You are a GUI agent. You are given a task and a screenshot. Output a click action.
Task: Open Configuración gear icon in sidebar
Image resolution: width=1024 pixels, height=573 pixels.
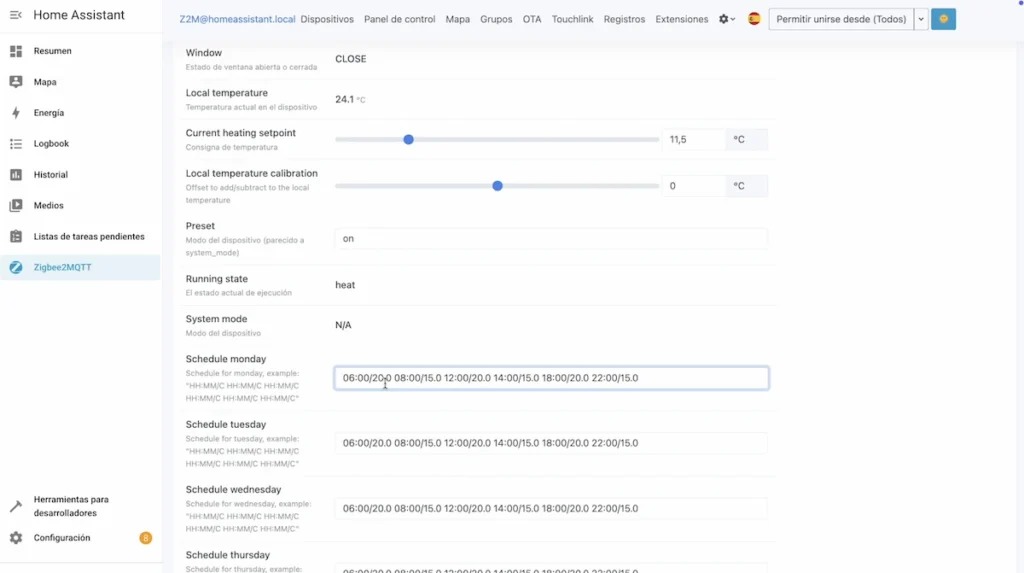[x=16, y=538]
